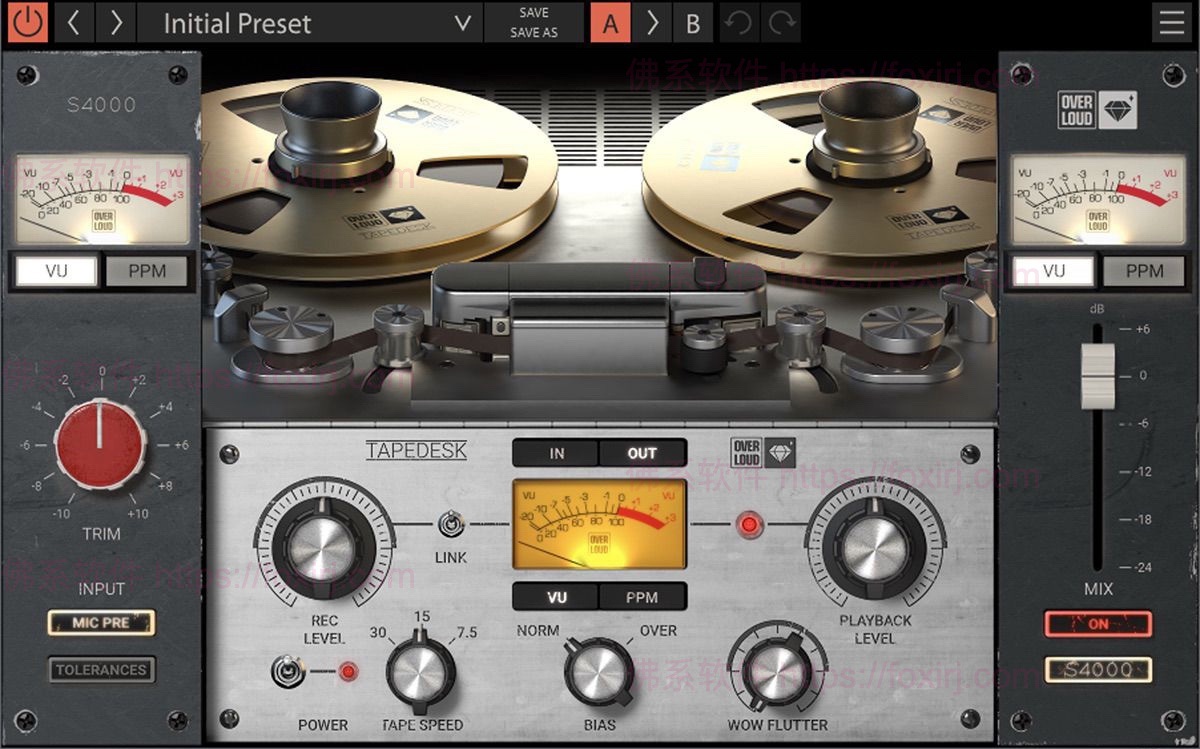Click the MIX slider on the right
The width and height of the screenshot is (1200, 749).
1096,377
